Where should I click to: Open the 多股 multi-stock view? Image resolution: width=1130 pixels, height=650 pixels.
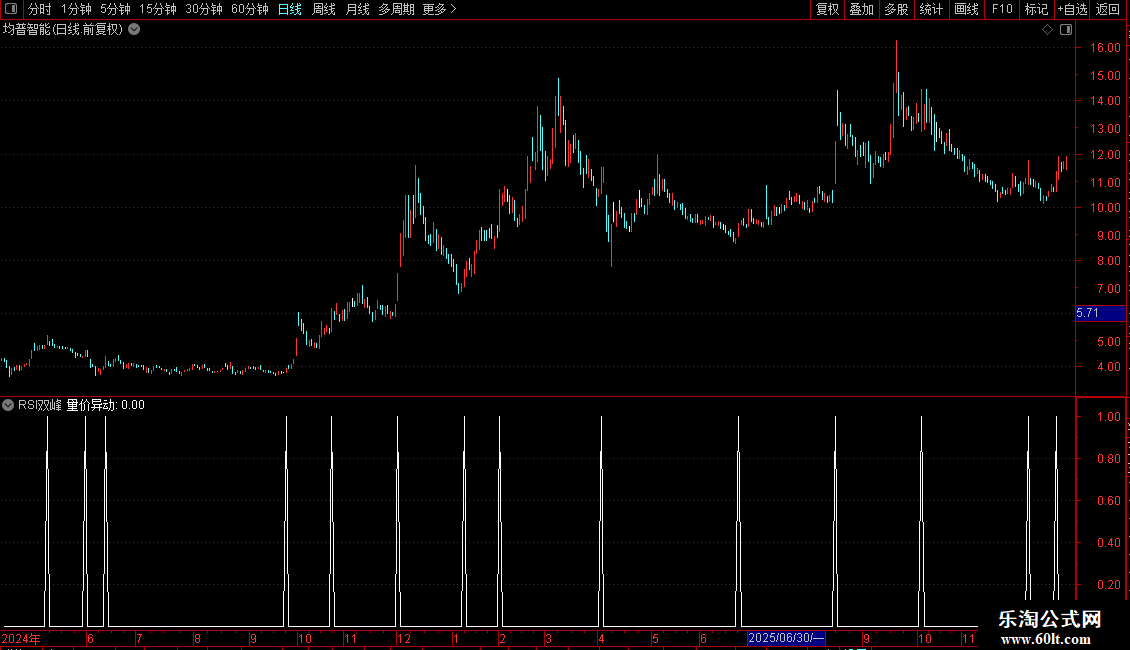pos(896,9)
